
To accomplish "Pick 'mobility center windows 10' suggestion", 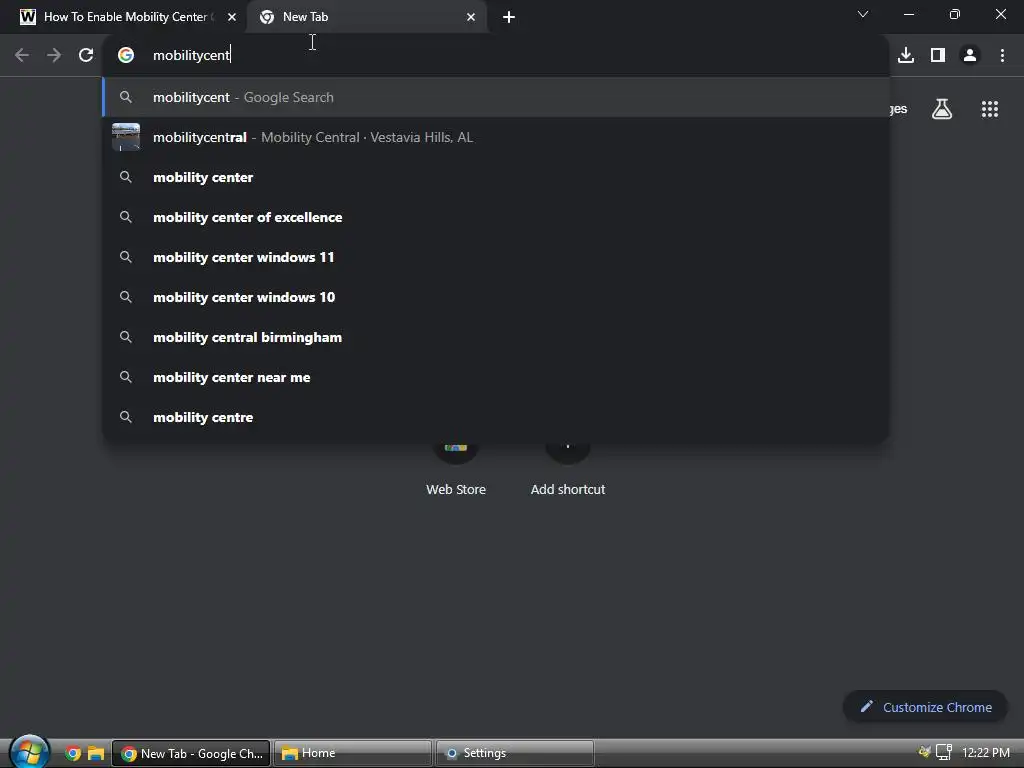I will click(496, 297).
